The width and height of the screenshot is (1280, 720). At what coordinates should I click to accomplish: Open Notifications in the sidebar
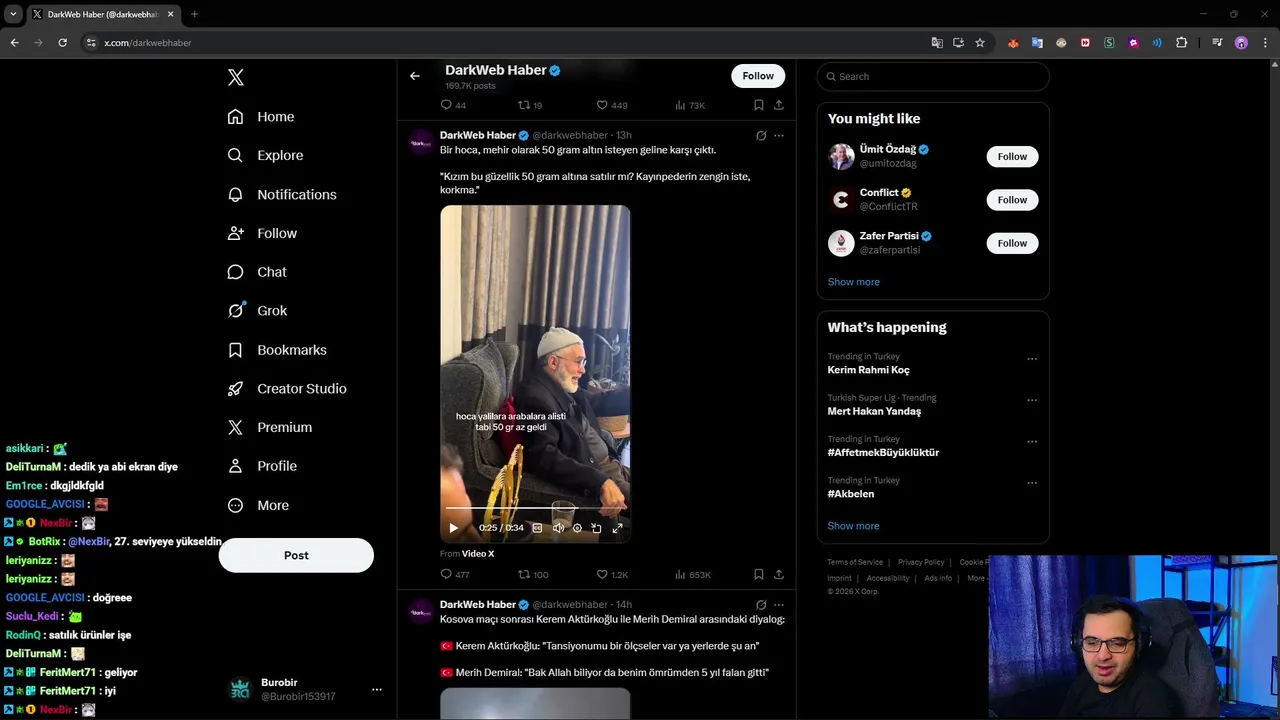point(282,194)
